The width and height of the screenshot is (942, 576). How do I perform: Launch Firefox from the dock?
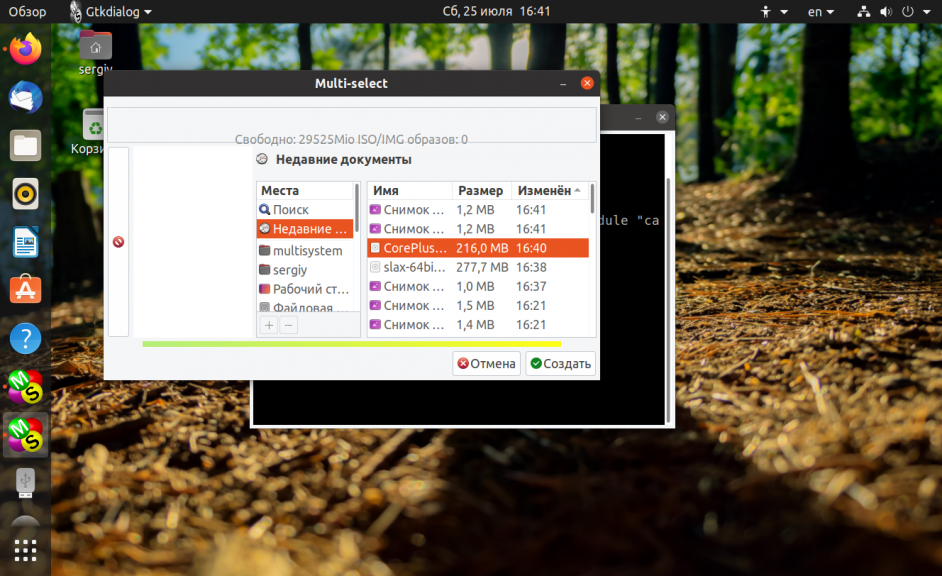pos(26,49)
